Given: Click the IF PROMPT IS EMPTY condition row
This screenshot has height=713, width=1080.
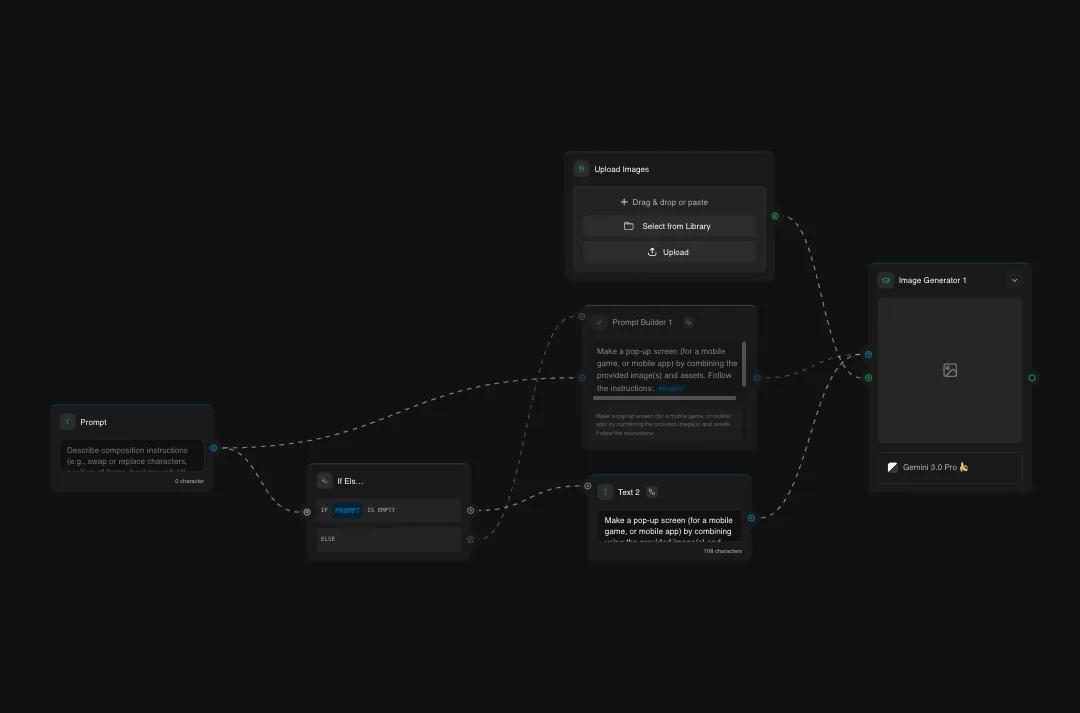Looking at the screenshot, I should click(389, 510).
